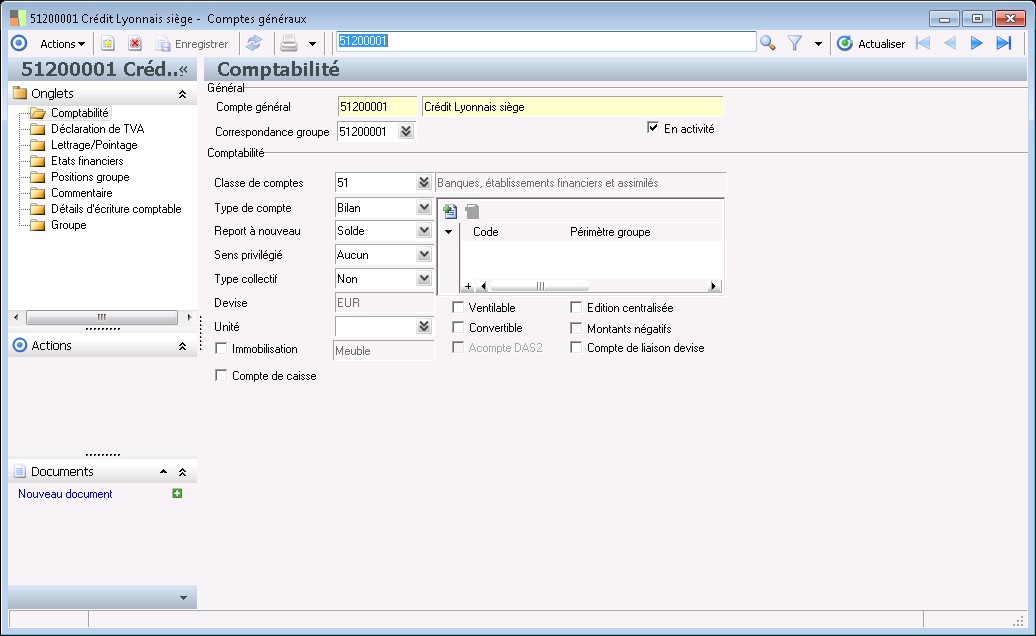Click the Actualiser button
The width and height of the screenshot is (1036, 636).
[x=871, y=44]
